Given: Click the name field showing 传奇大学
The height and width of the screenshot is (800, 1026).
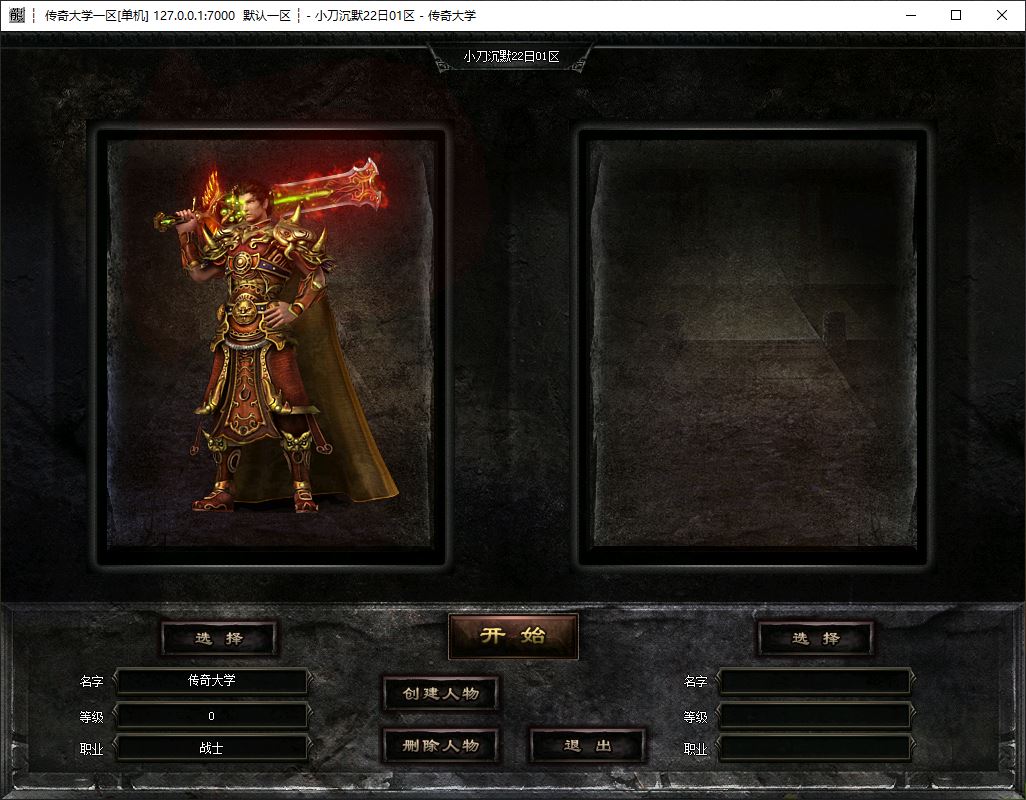Looking at the screenshot, I should click(211, 680).
